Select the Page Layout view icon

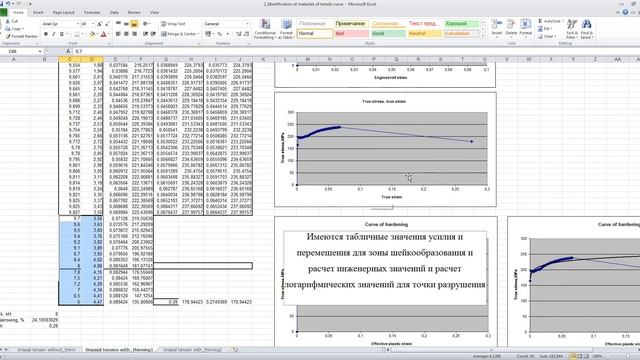point(580,356)
